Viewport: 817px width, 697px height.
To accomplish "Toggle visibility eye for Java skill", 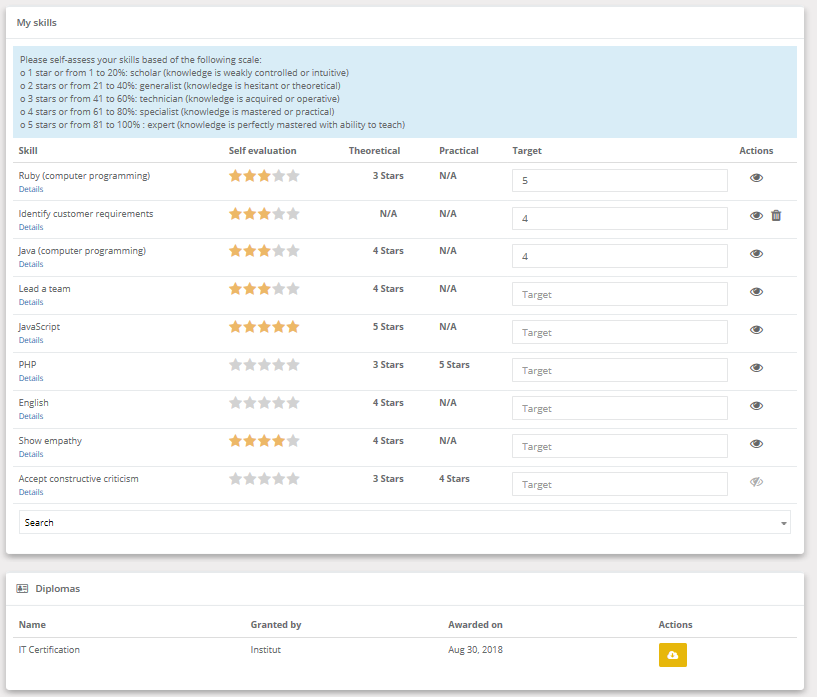I will 756,254.
